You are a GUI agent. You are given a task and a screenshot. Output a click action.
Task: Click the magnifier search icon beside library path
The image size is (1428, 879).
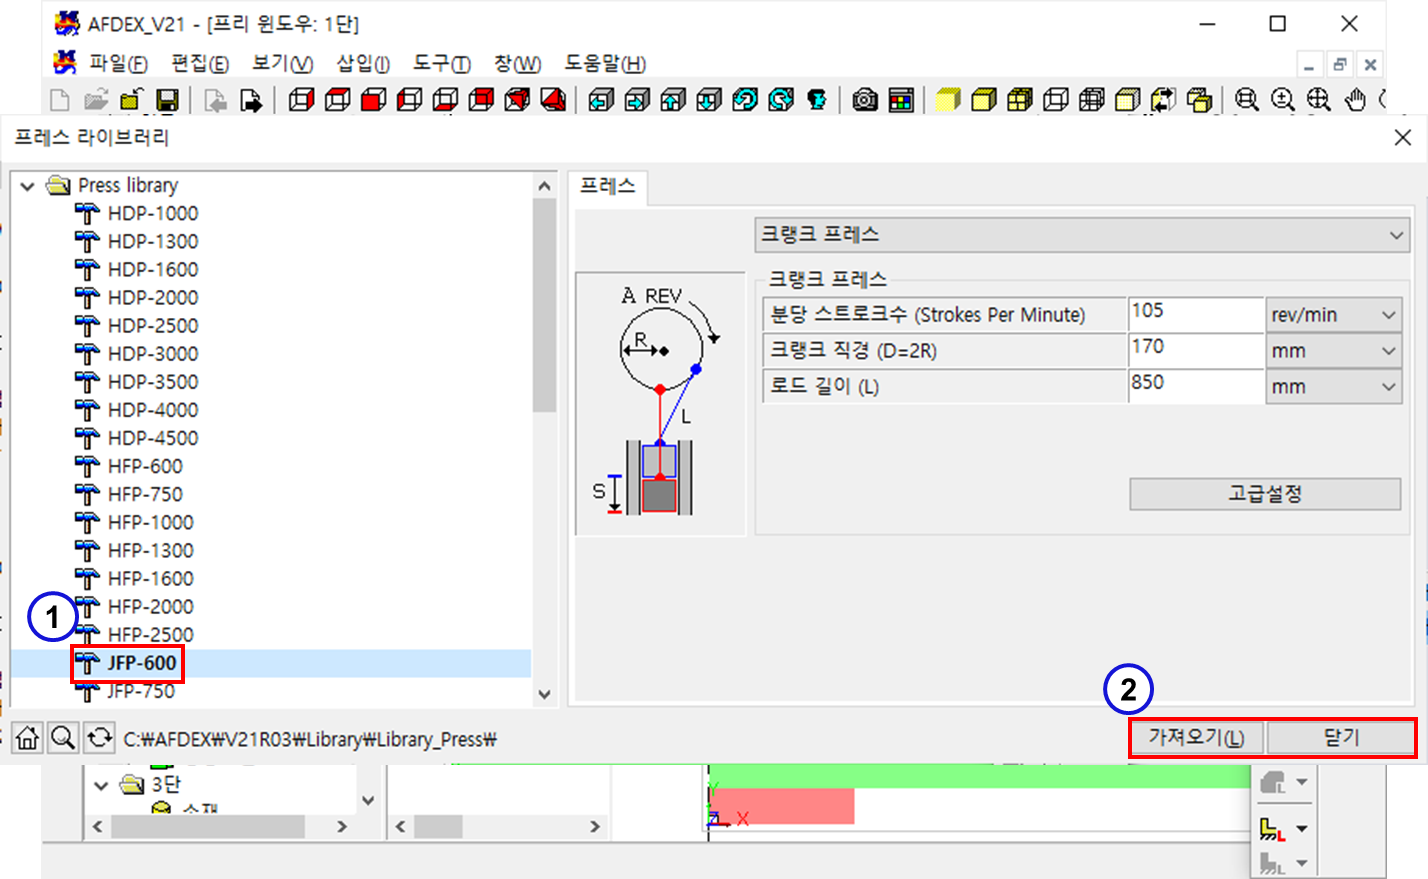click(x=63, y=739)
